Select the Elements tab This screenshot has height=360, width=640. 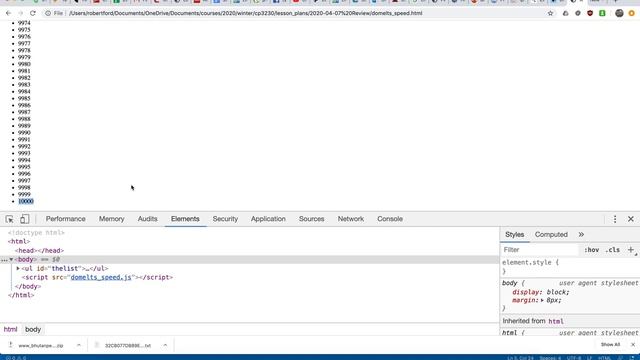tap(185, 219)
